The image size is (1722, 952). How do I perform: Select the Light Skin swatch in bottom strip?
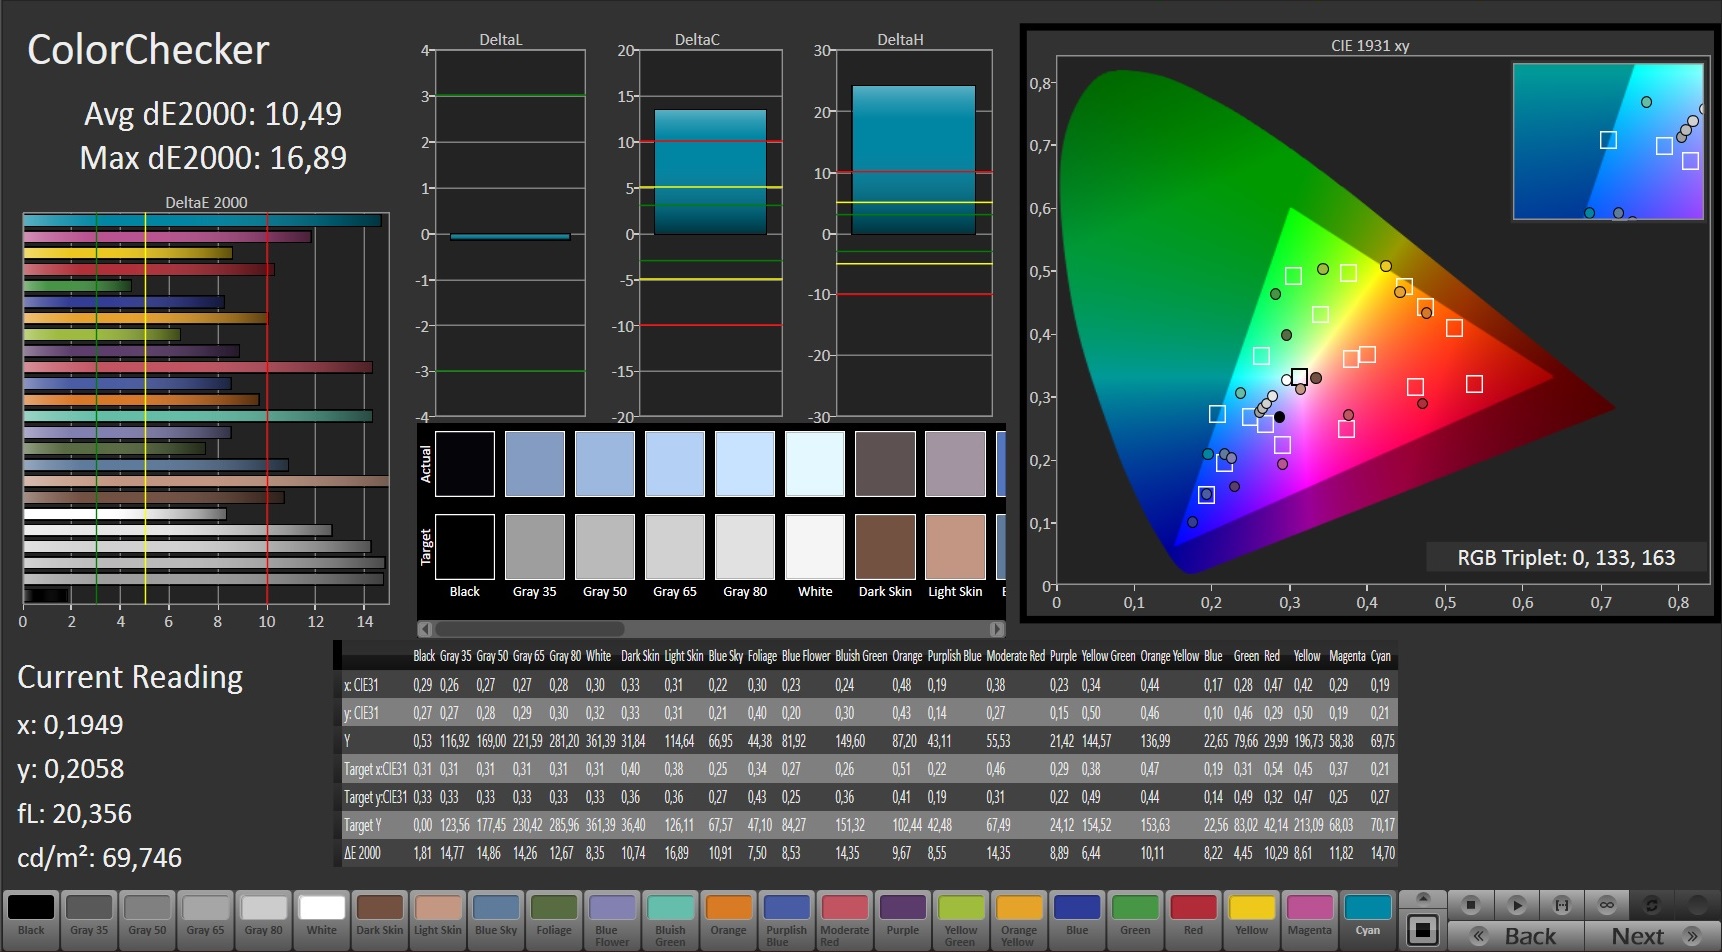tap(438, 919)
